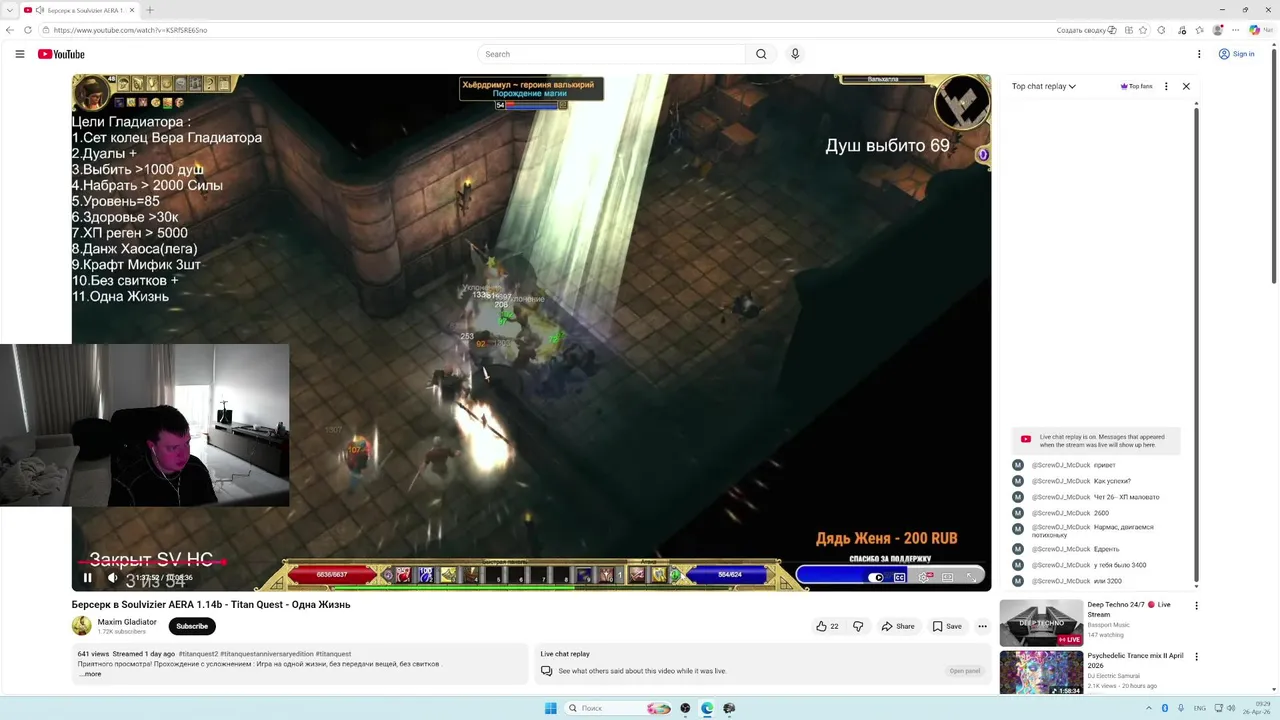Viewport: 1280px width, 720px height.
Task: Reload the page with the refresh icon
Action: tap(28, 30)
